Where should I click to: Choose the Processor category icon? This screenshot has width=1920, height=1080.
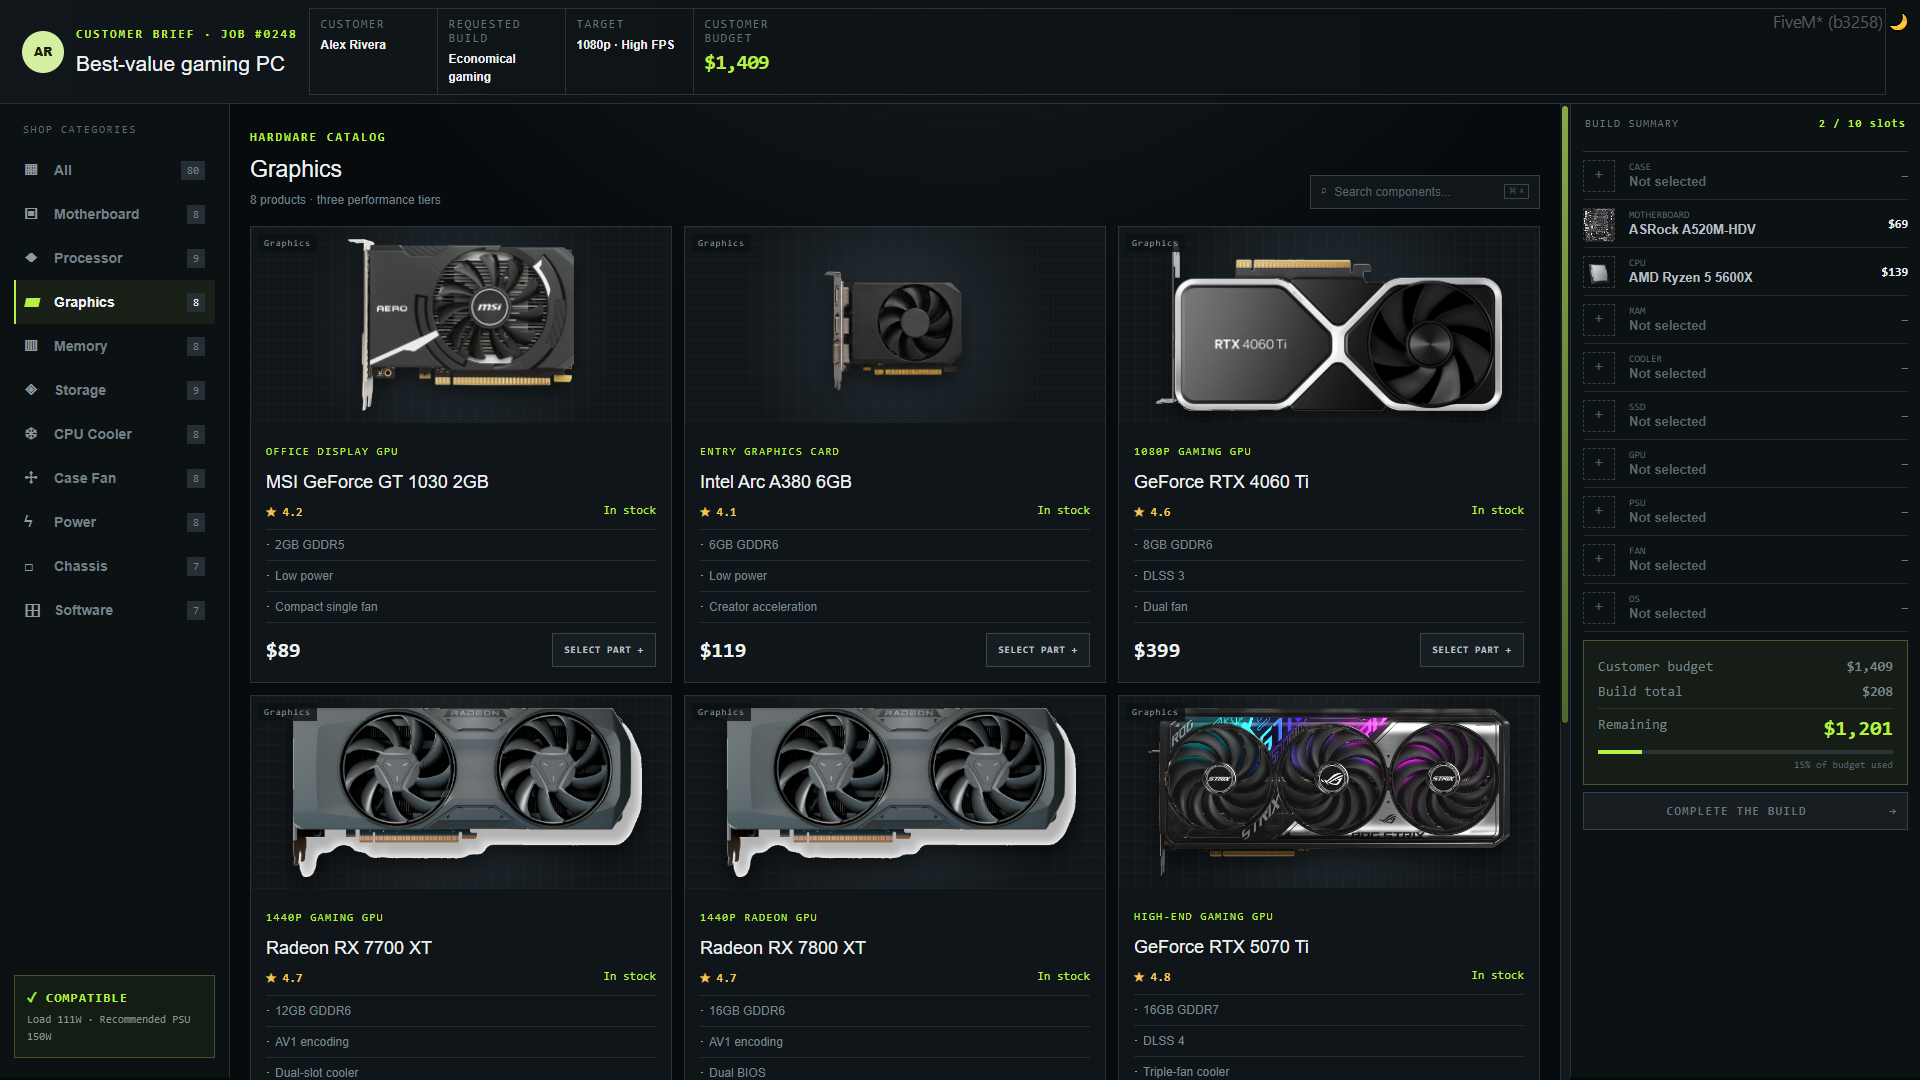31,258
